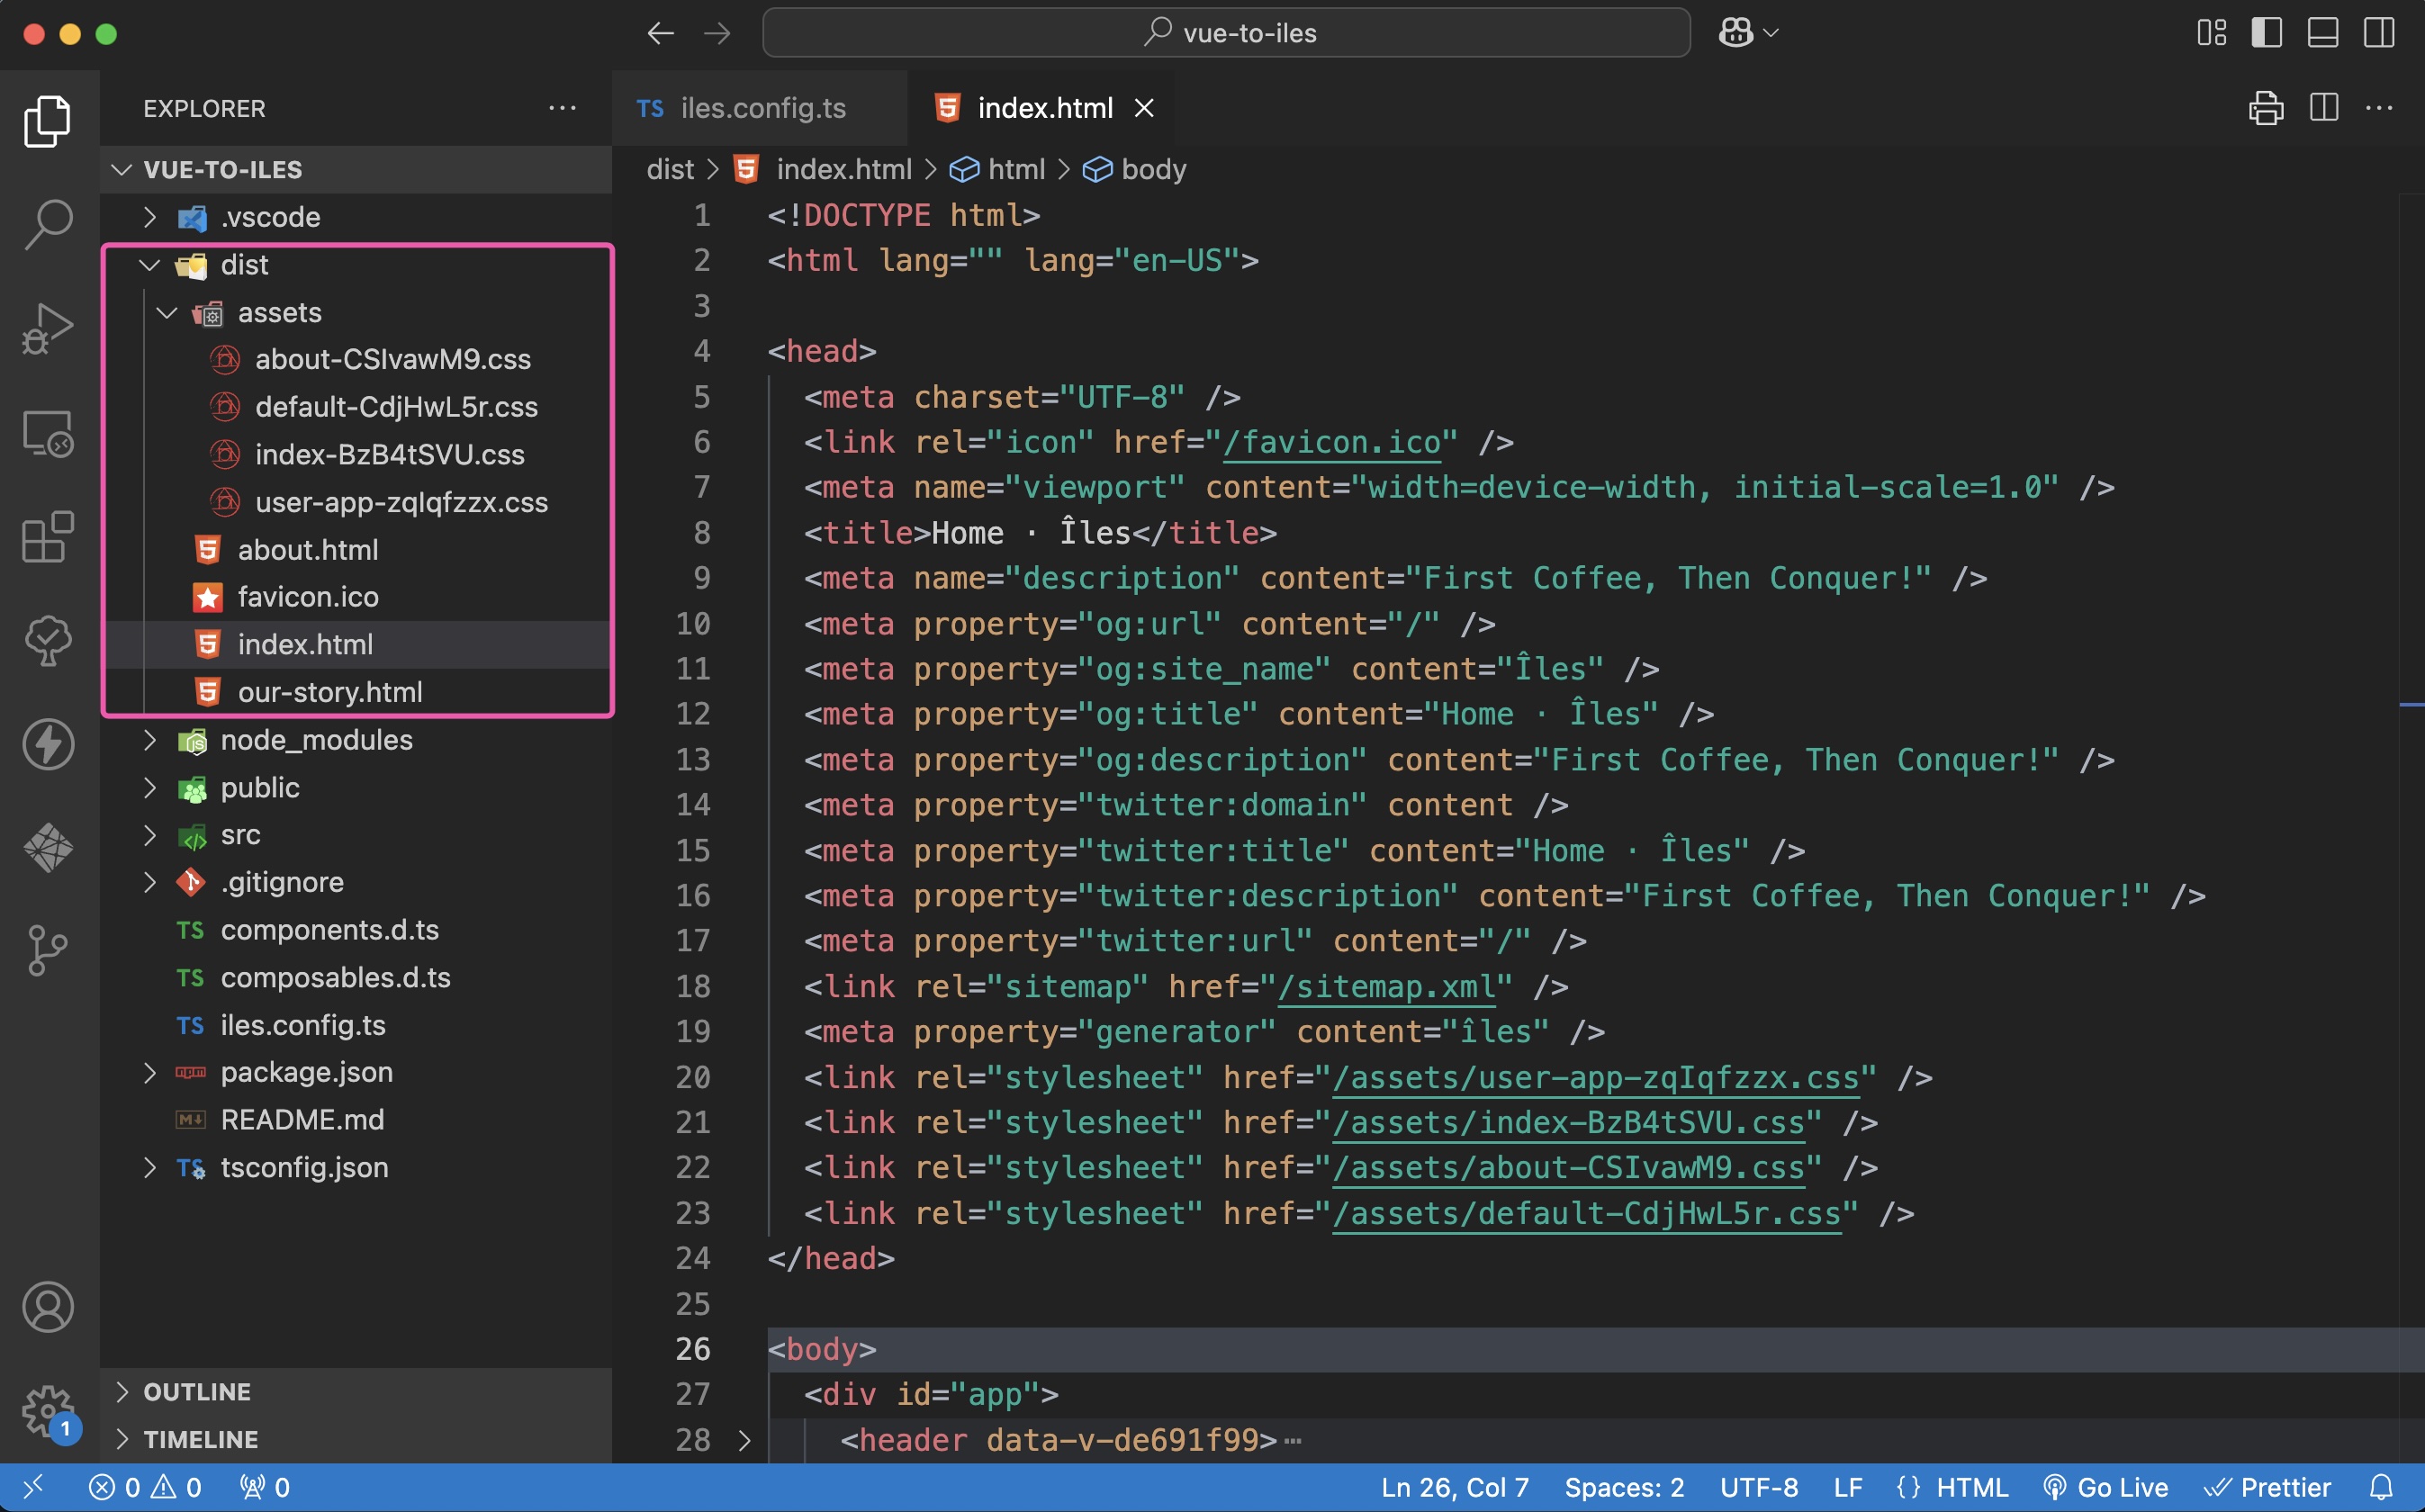Split the editor to the right

(2324, 107)
